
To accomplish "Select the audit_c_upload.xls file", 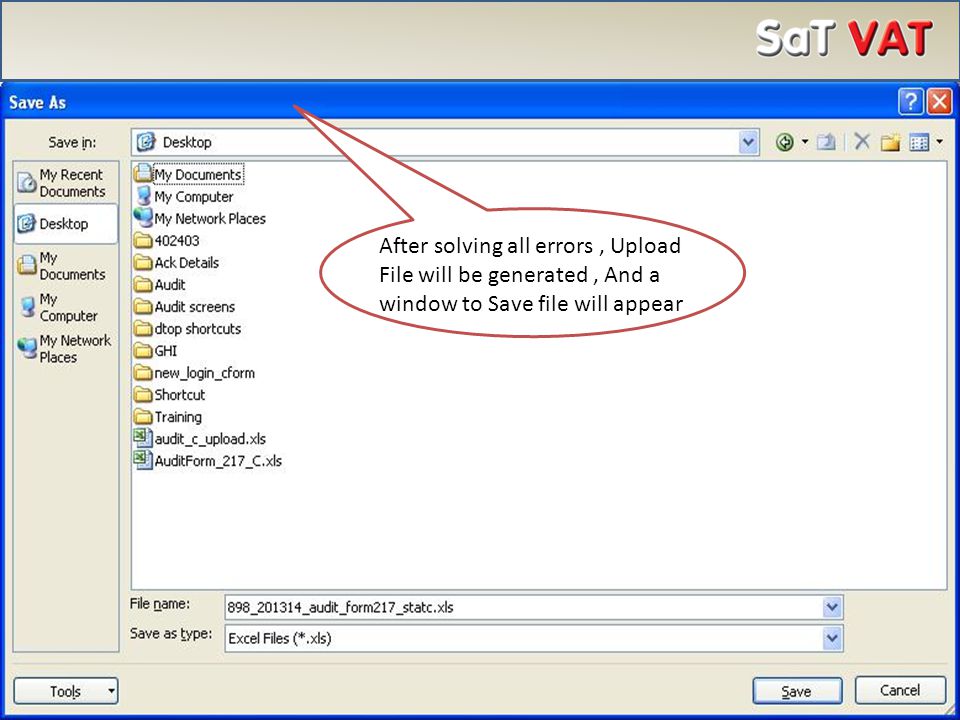I will click(x=200, y=438).
